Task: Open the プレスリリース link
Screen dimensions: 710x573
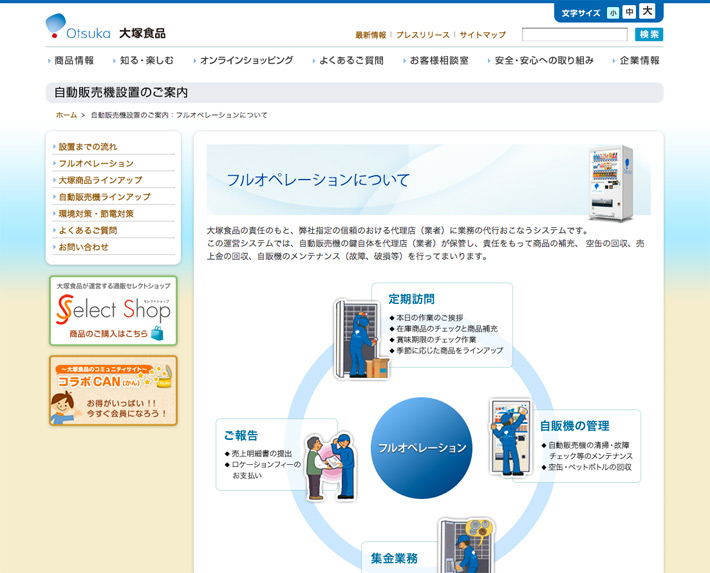Action: pyautogui.click(x=422, y=35)
